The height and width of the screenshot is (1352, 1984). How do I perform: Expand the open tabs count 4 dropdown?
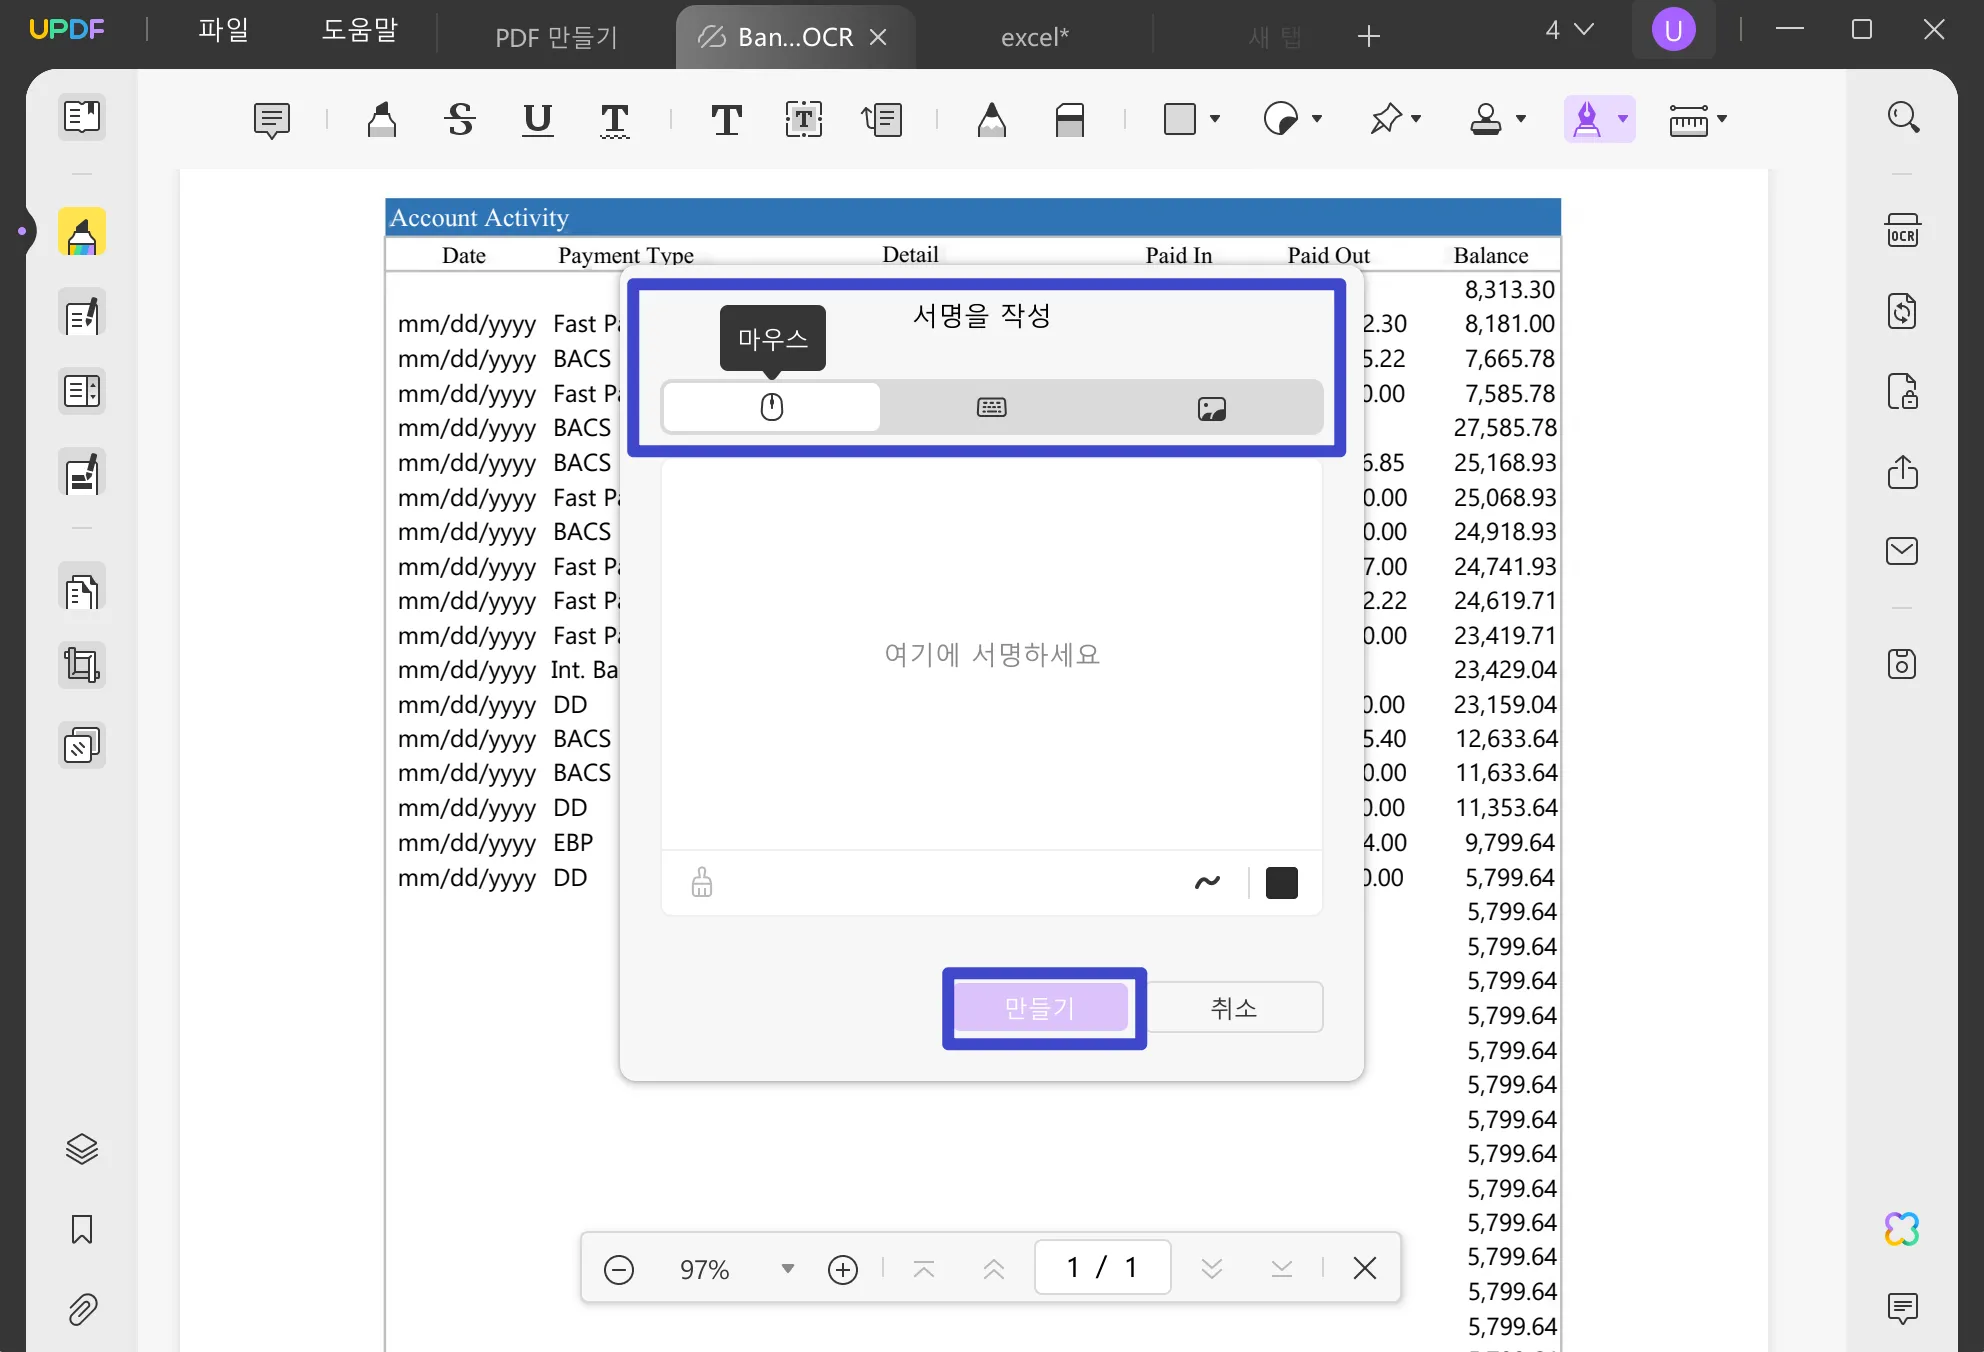tap(1569, 30)
